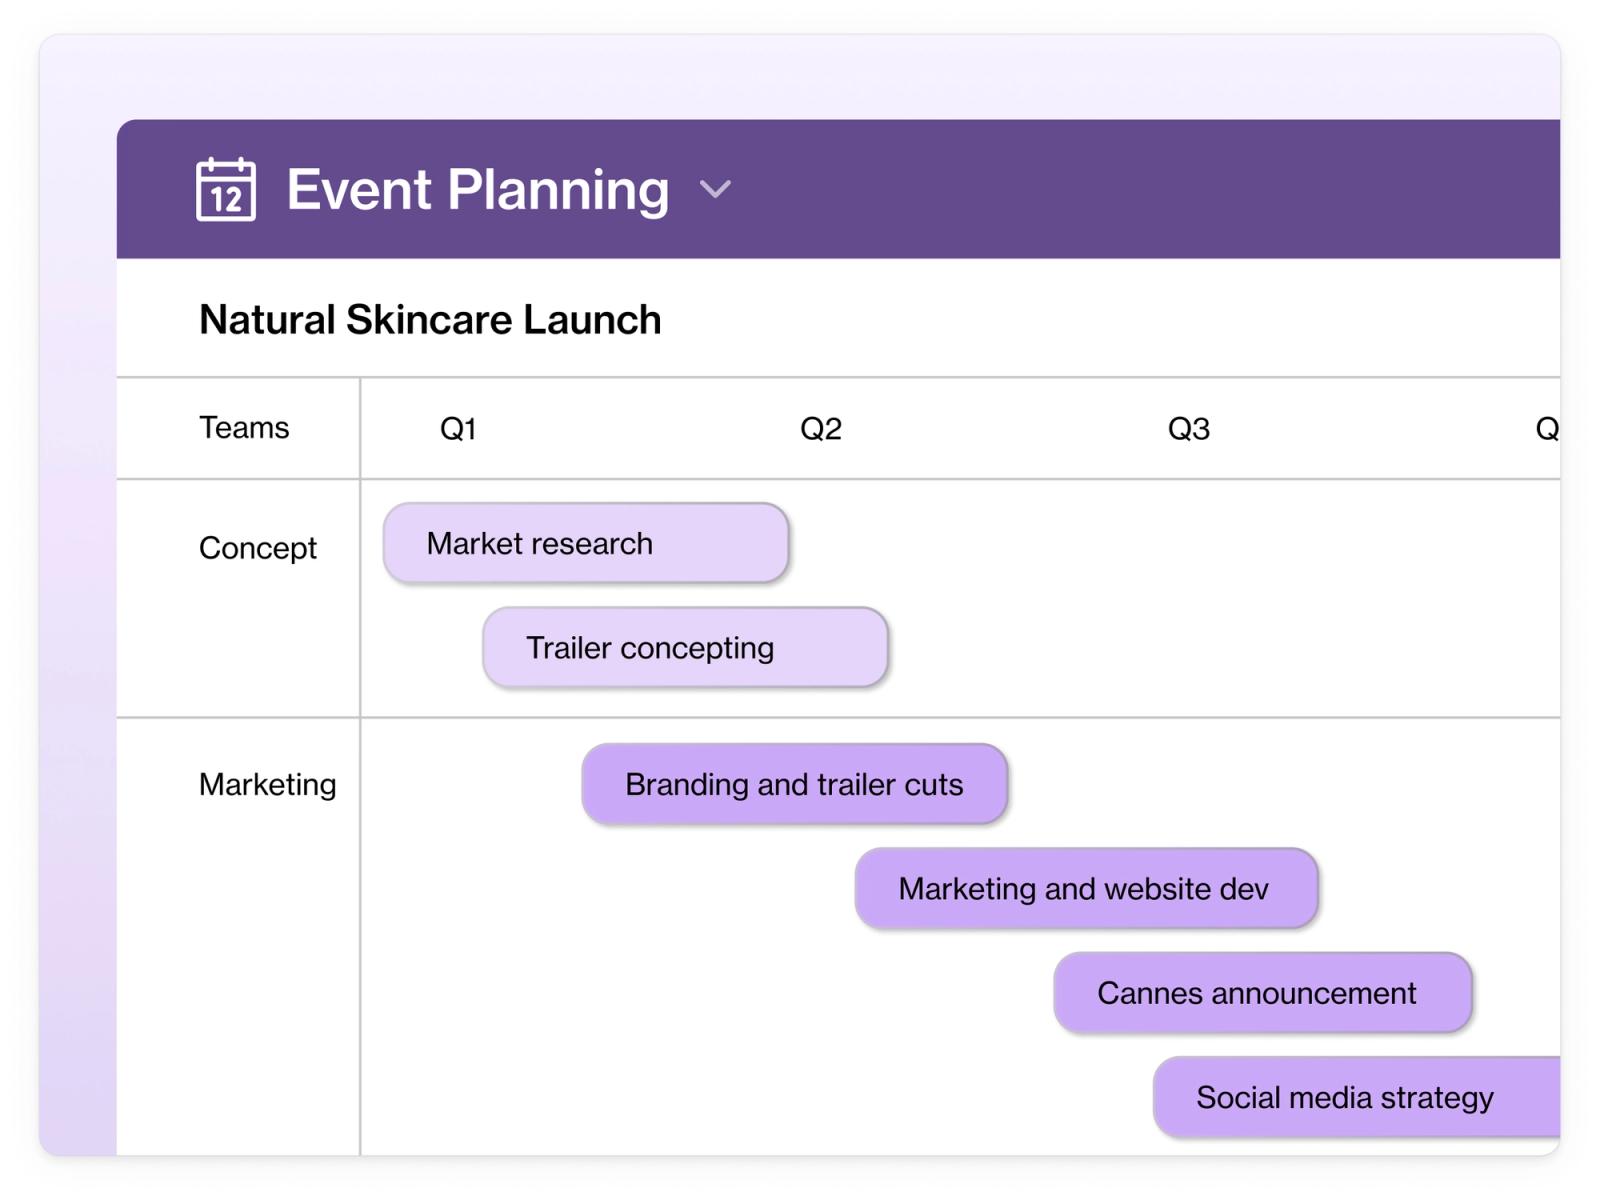The width and height of the screenshot is (1600, 1200).
Task: Select the Q3 quarter header
Action: click(x=1189, y=429)
